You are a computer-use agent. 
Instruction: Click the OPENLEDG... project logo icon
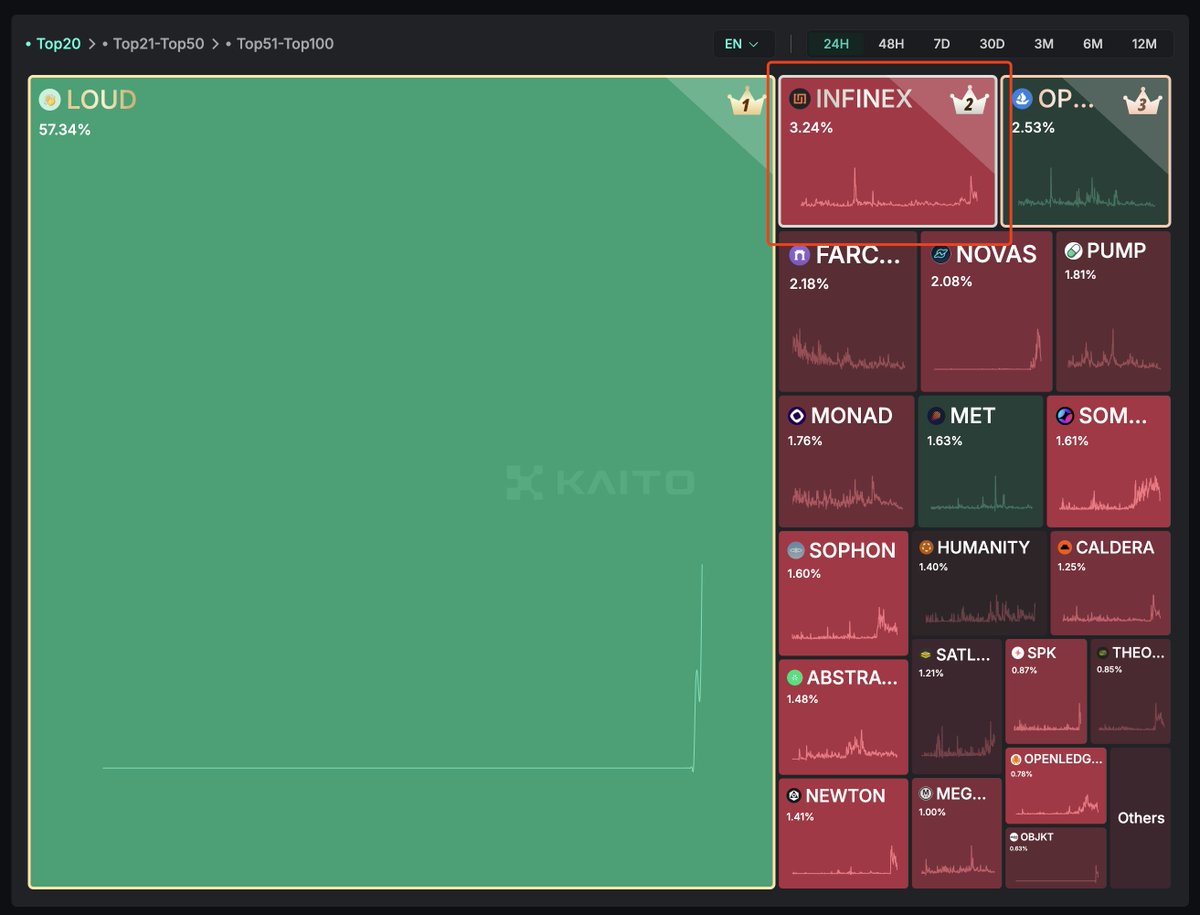click(1016, 759)
